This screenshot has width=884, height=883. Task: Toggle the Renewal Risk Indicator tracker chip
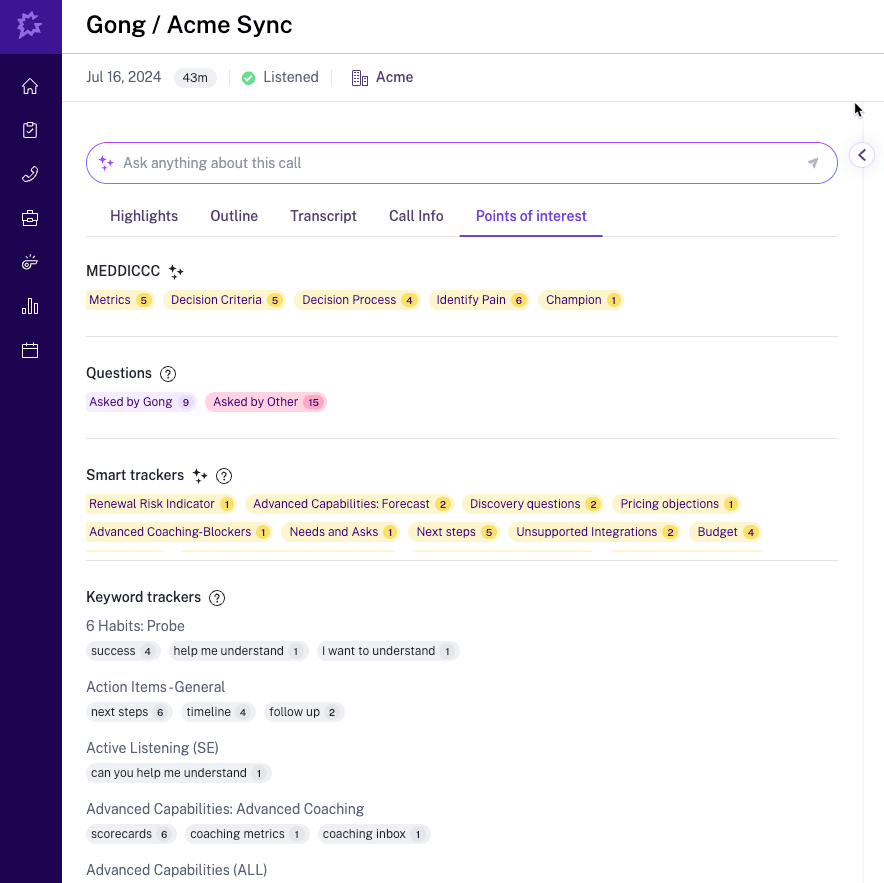pyautogui.click(x=160, y=504)
